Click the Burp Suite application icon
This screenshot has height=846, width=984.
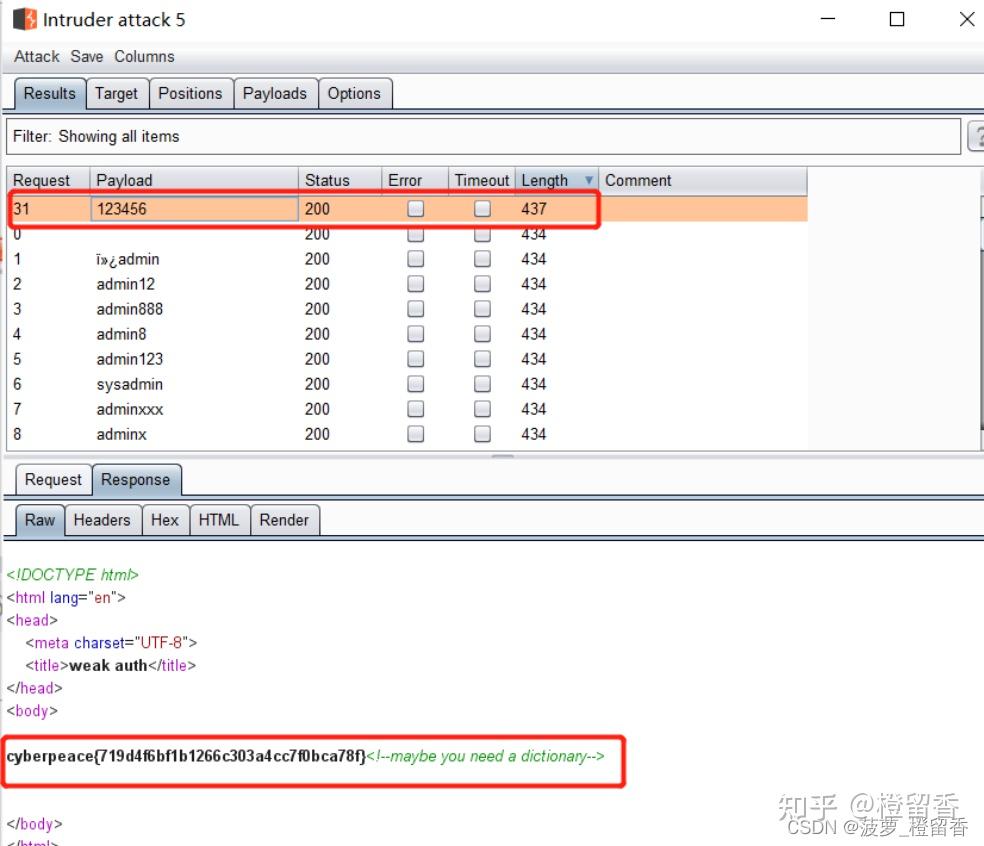pos(25,19)
